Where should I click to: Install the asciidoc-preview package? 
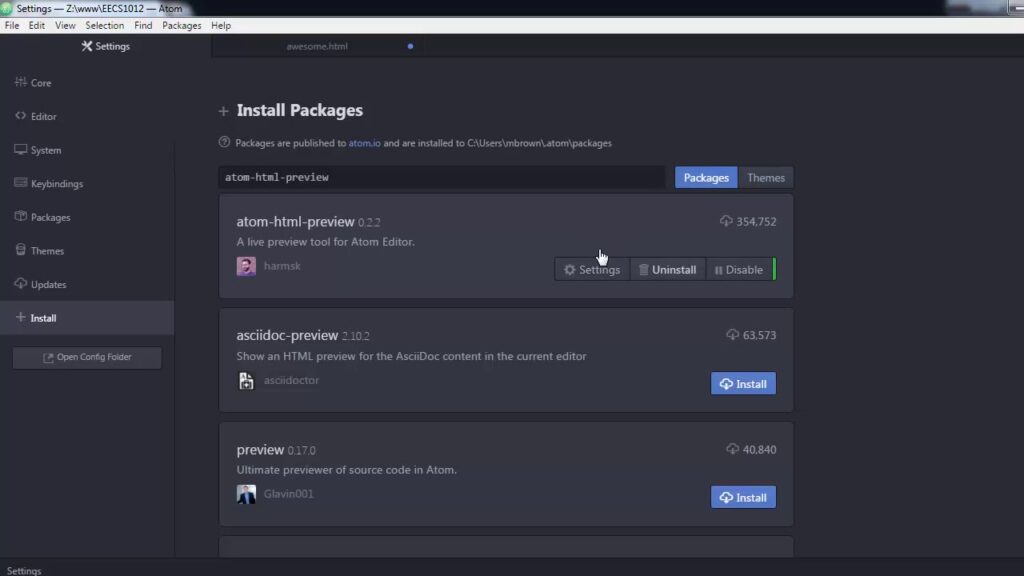click(x=743, y=383)
